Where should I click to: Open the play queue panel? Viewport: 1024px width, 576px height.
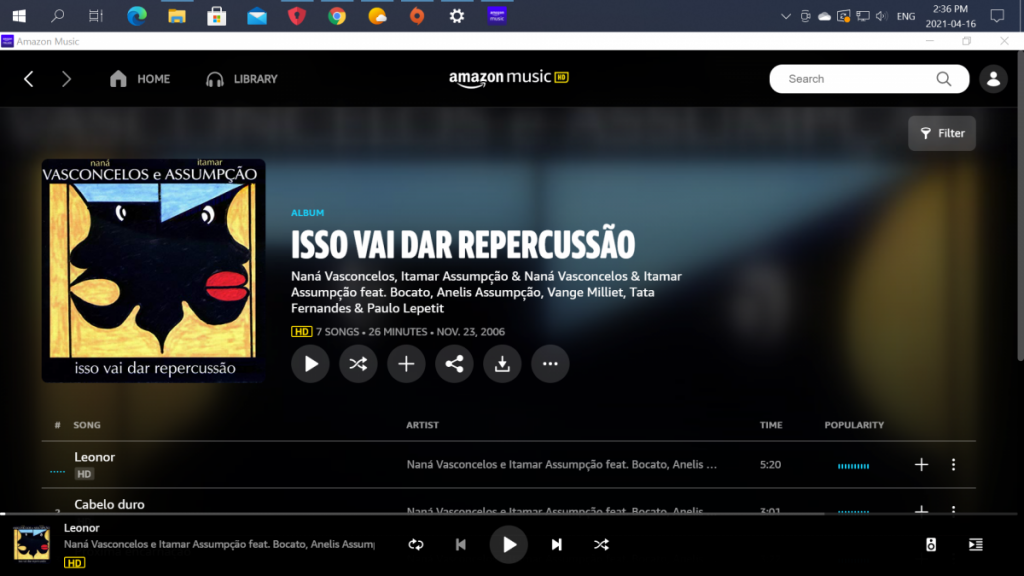pyautogui.click(x=976, y=544)
